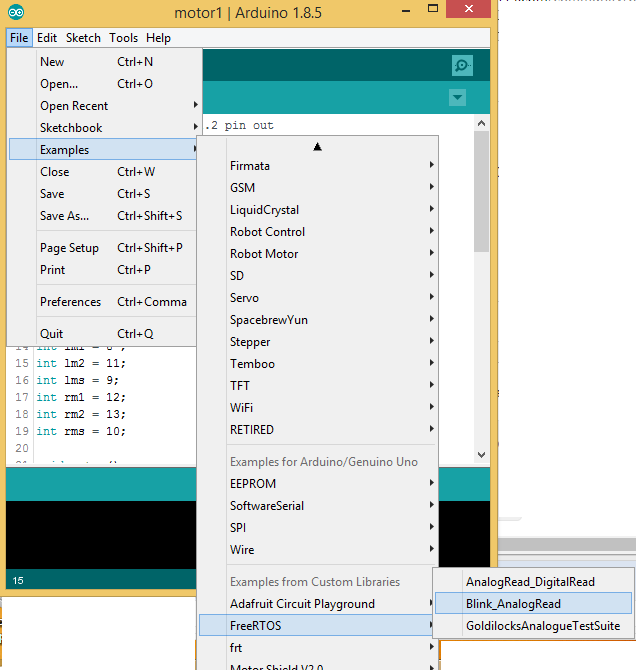Open the Tools menu

coord(124,38)
